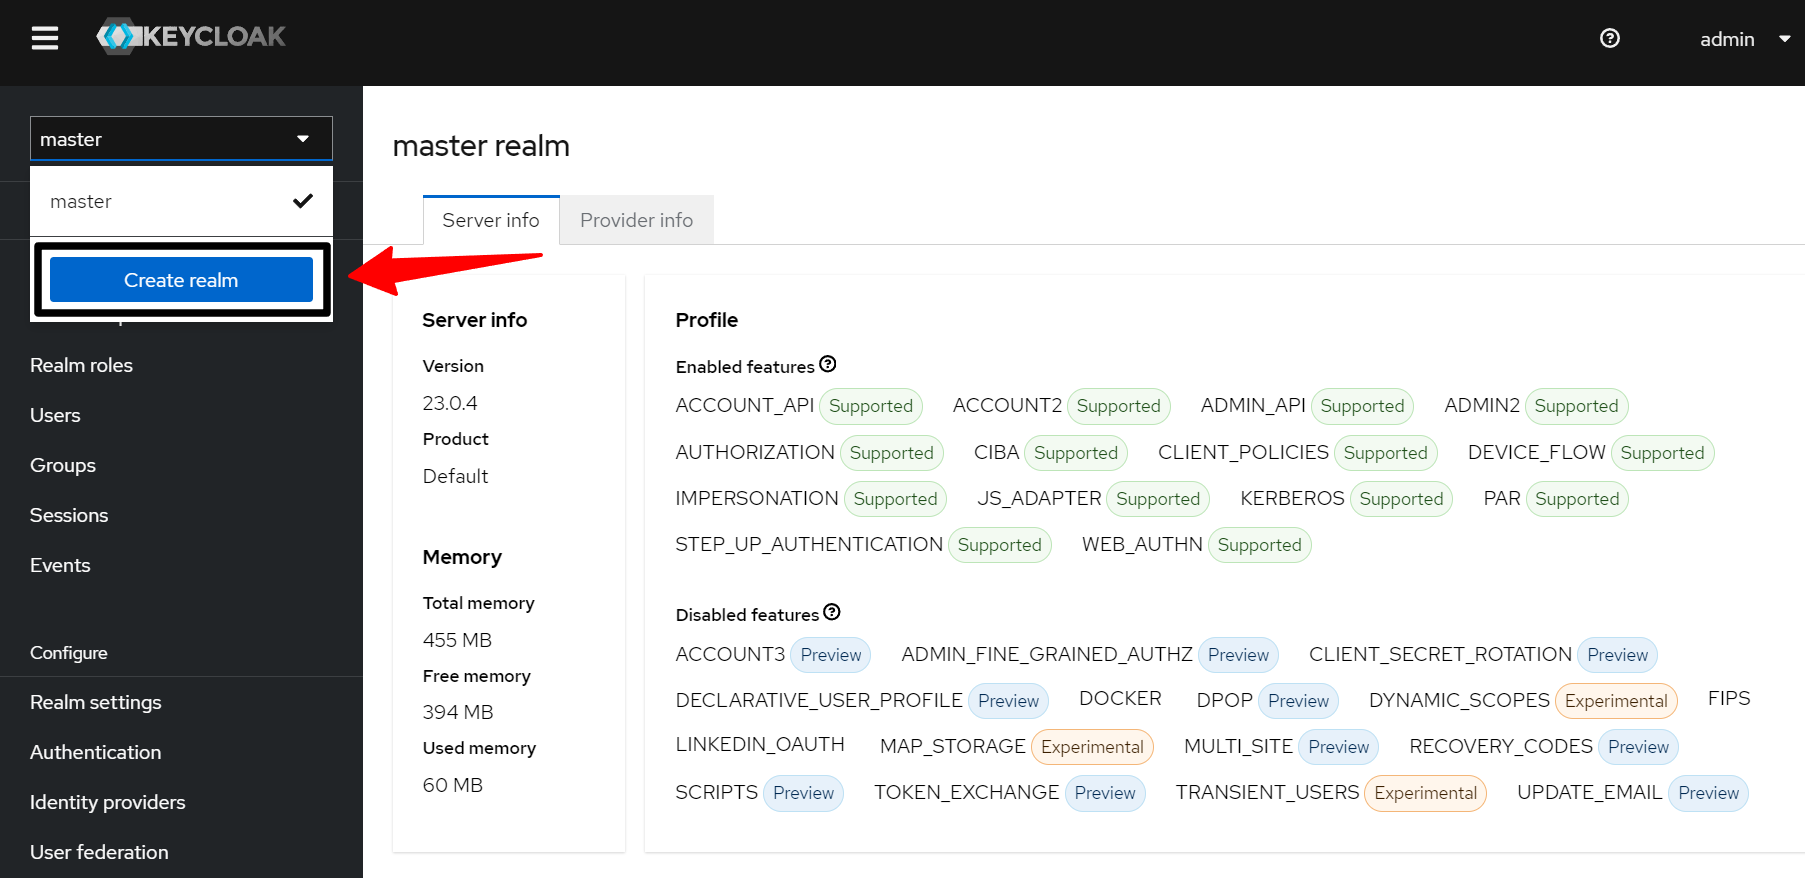Click Supported badge next to PAR

1577,499
